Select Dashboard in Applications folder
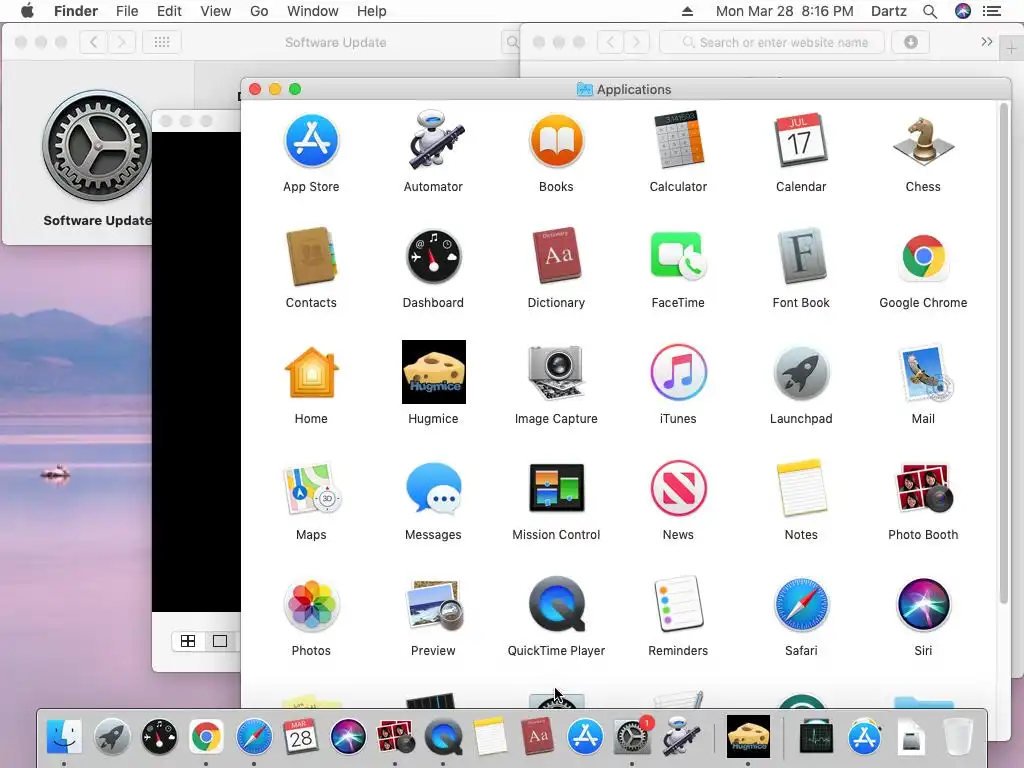Viewport: 1024px width, 768px height. point(433,257)
